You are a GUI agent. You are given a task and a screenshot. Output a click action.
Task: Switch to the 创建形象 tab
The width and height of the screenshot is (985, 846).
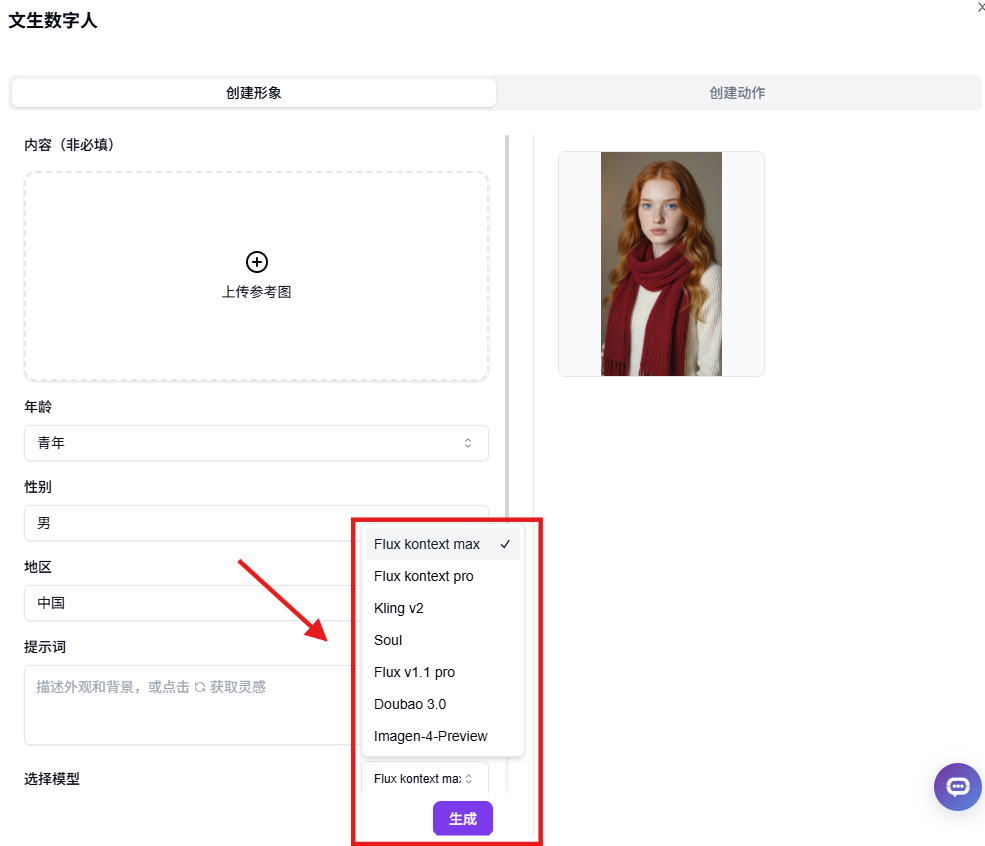[254, 93]
